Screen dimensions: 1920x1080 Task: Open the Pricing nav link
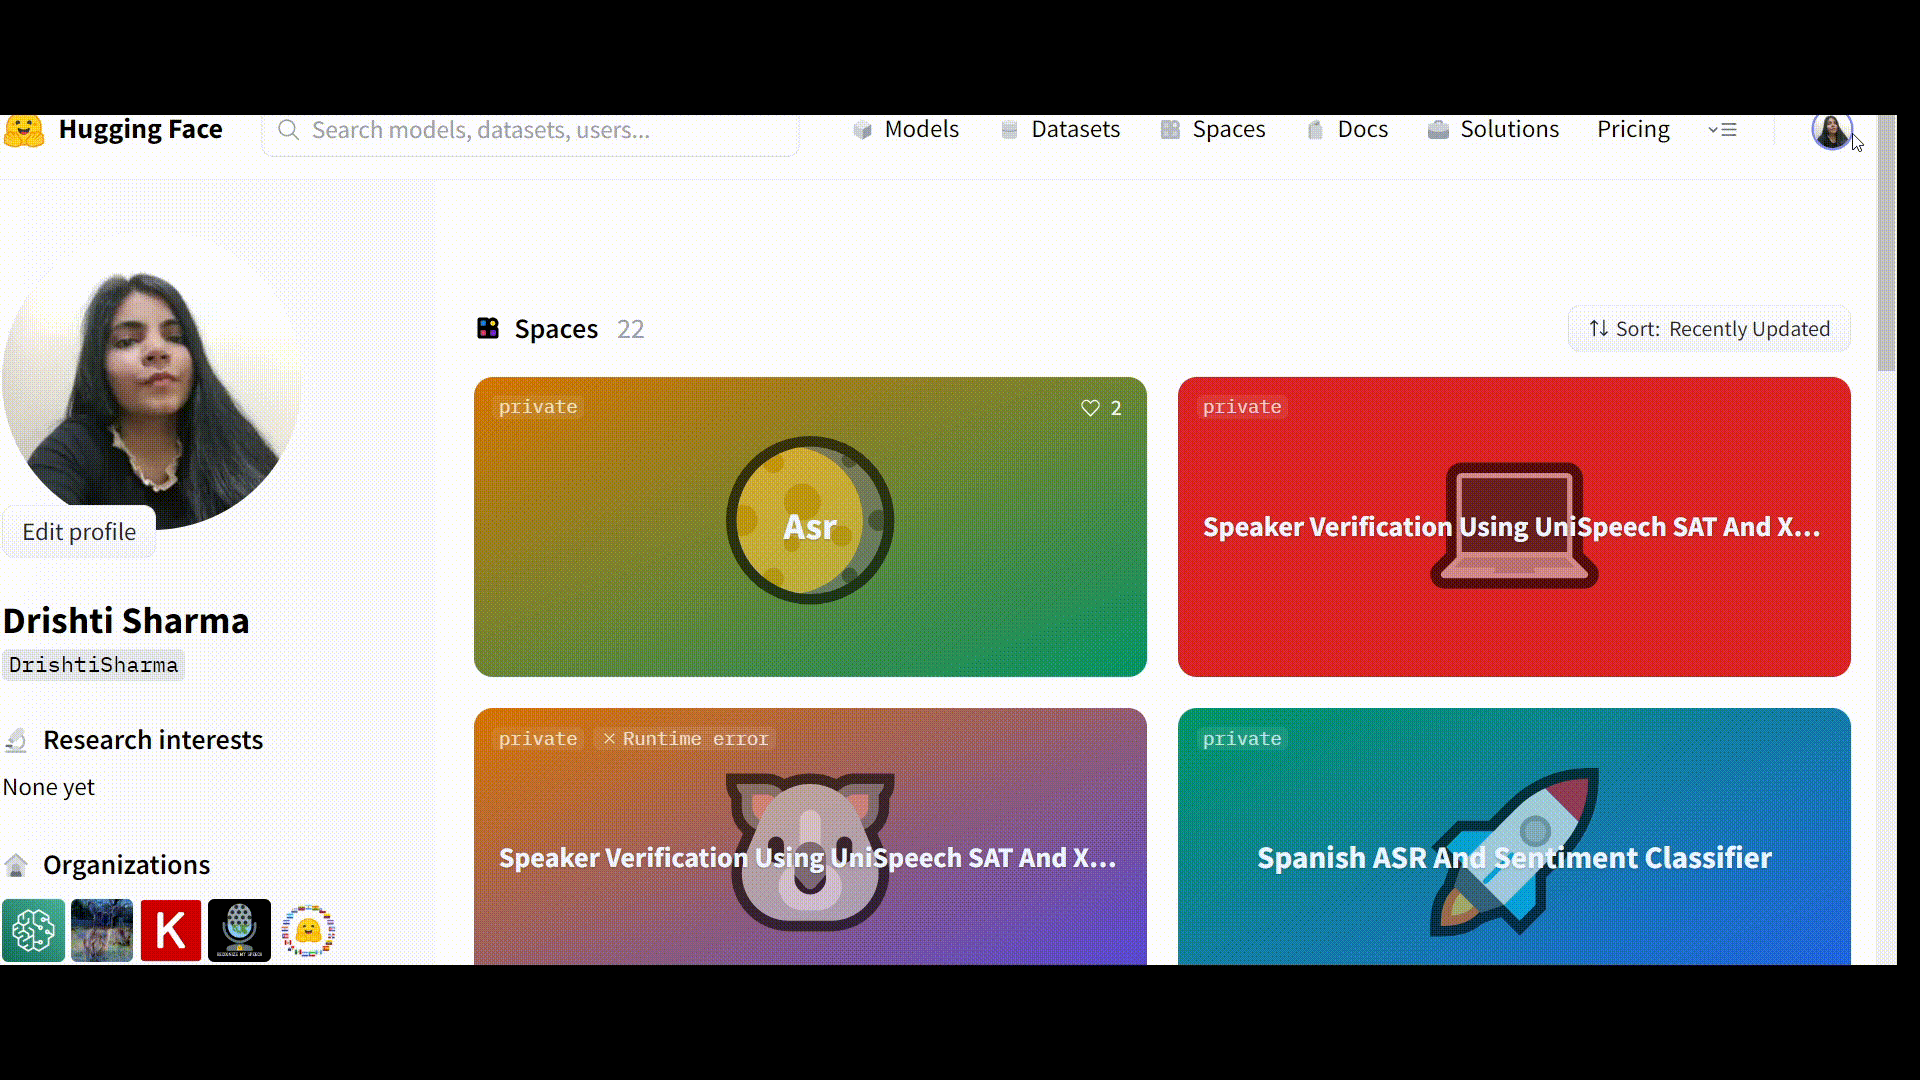click(x=1633, y=130)
